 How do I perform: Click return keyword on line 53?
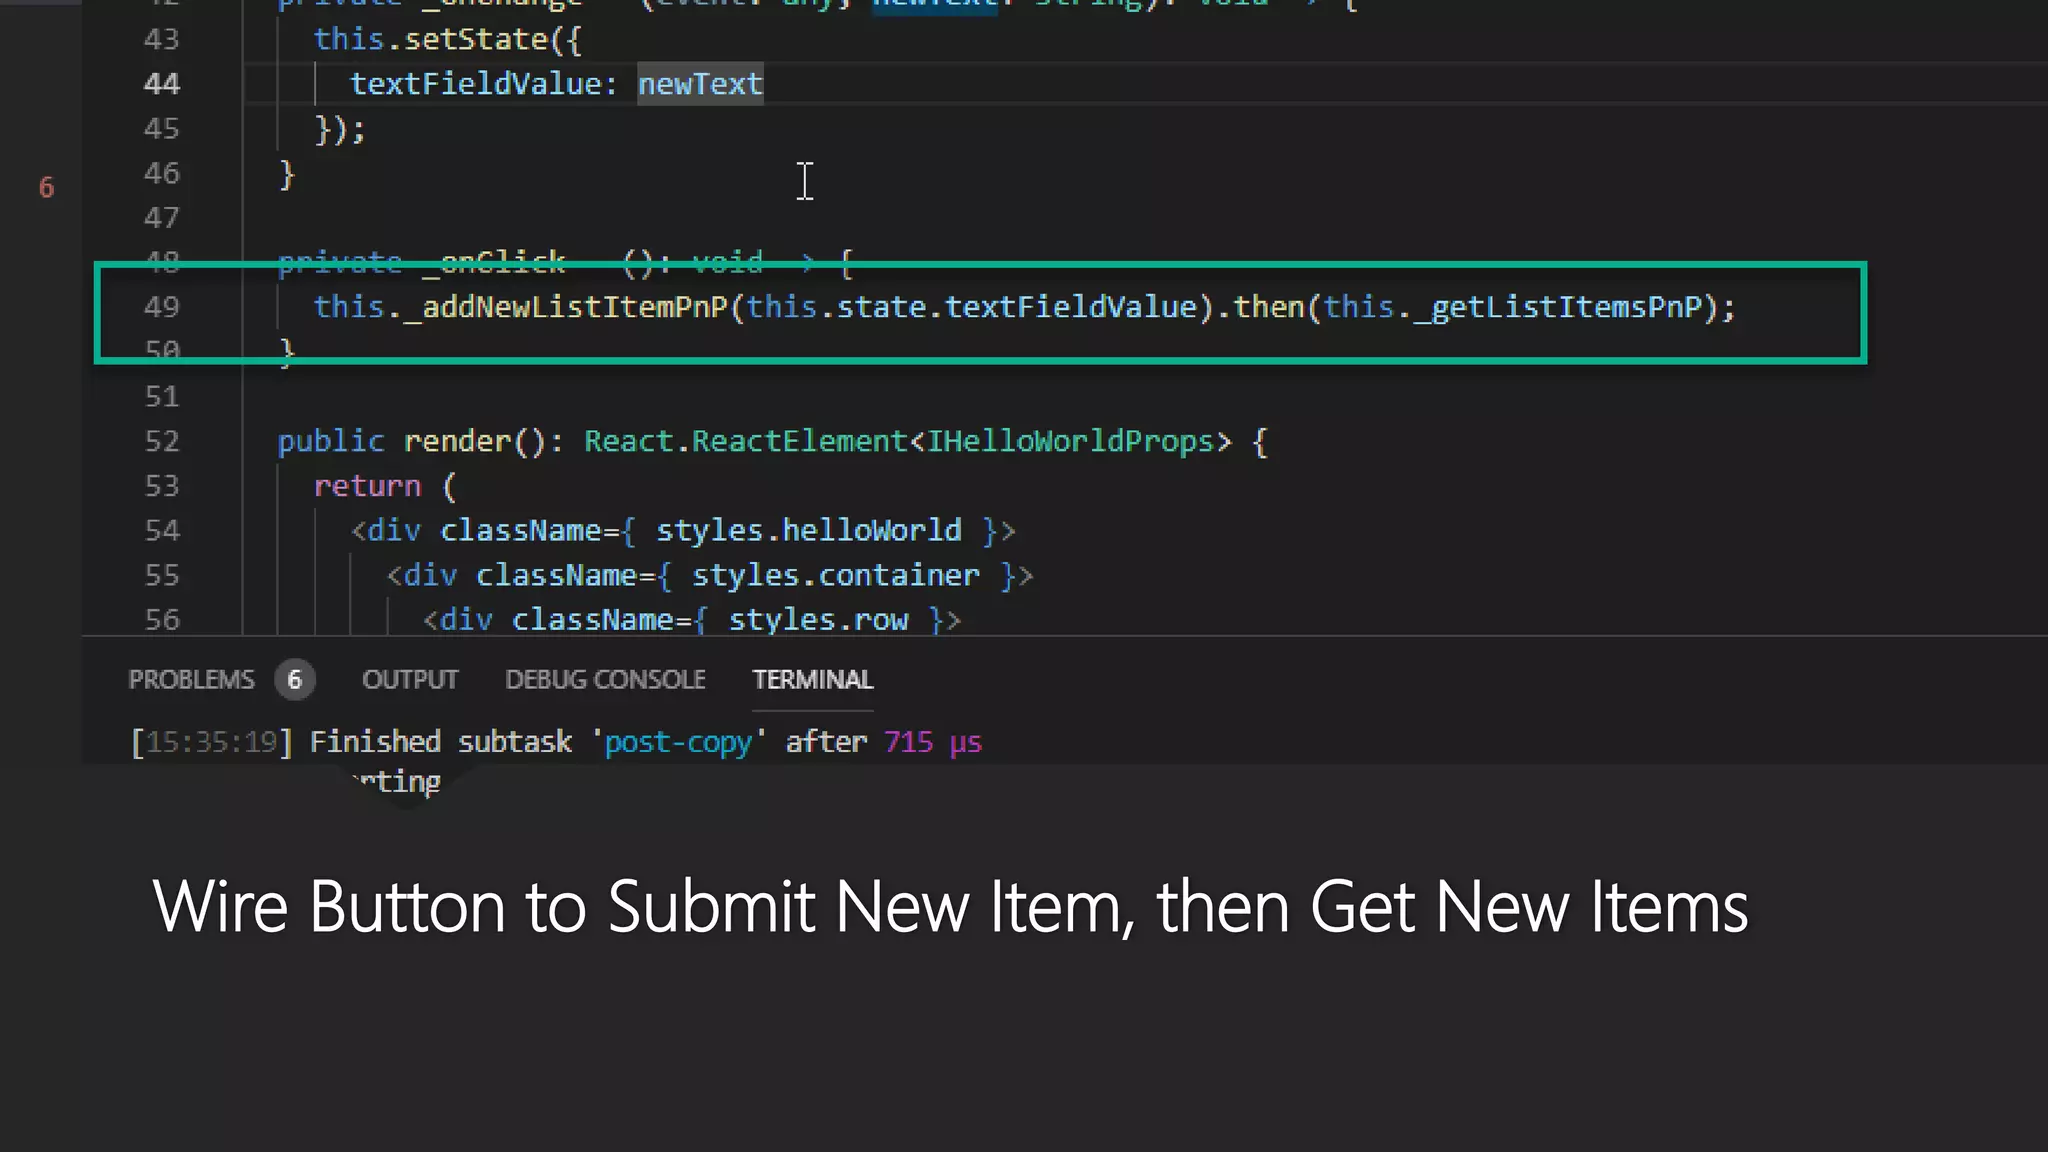tap(367, 486)
